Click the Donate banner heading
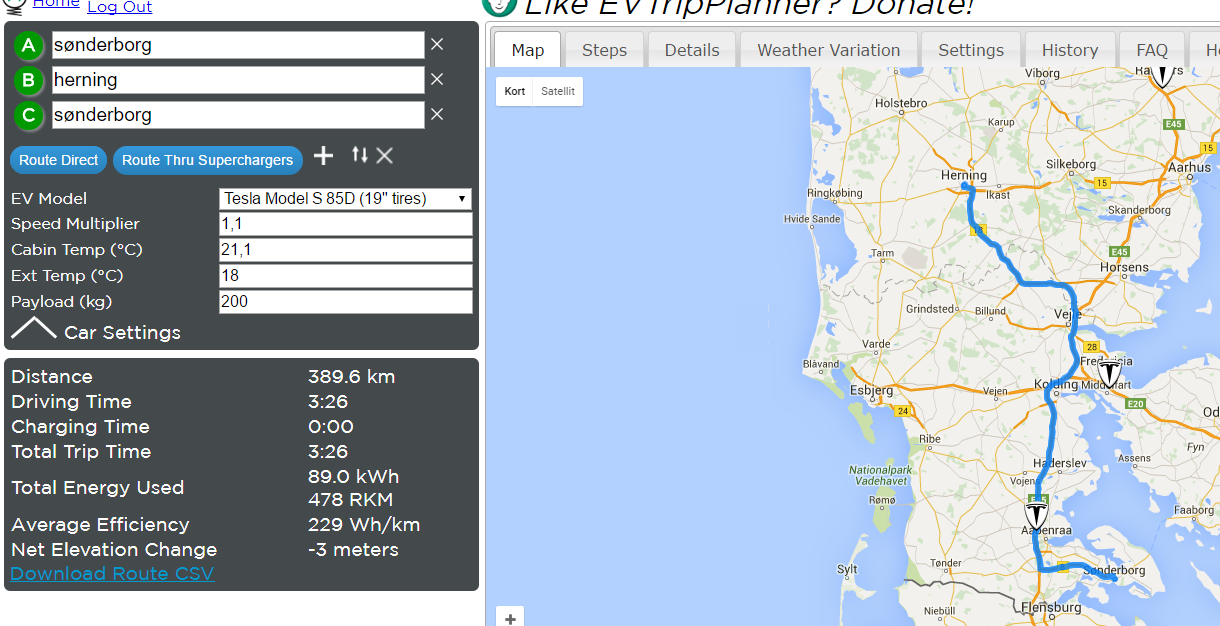This screenshot has height=626, width=1220. pyautogui.click(x=748, y=7)
